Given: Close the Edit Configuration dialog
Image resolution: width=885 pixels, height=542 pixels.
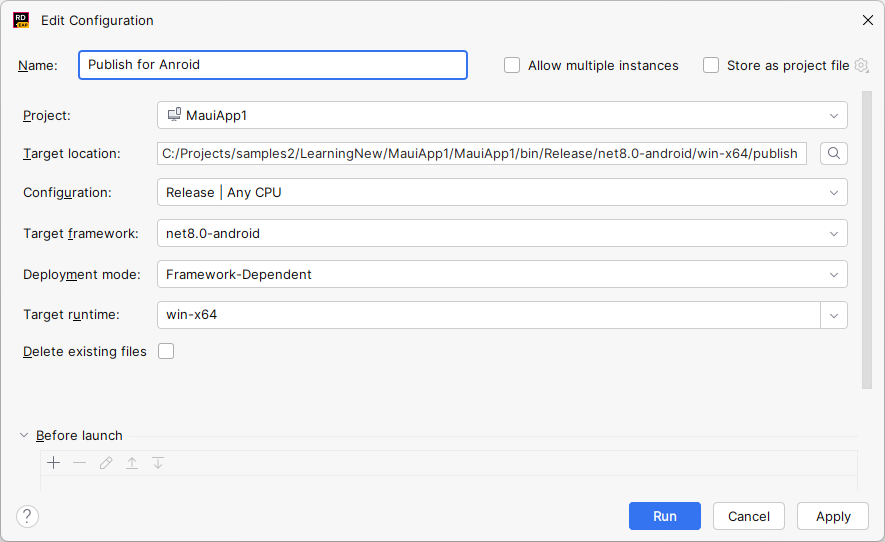Looking at the screenshot, I should [868, 20].
